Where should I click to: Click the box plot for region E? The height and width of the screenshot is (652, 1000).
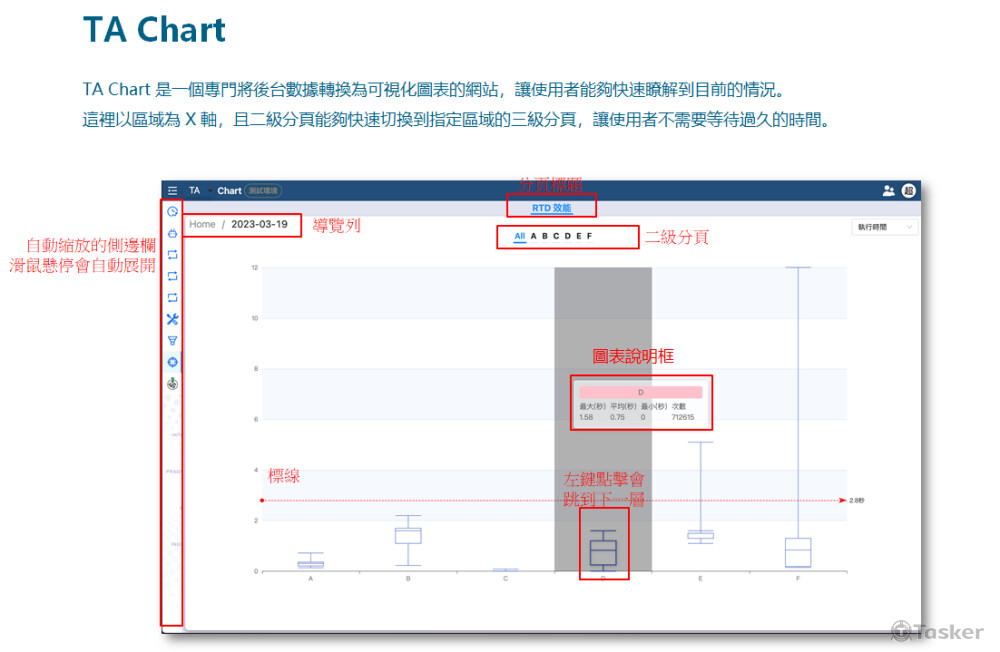tap(700, 535)
